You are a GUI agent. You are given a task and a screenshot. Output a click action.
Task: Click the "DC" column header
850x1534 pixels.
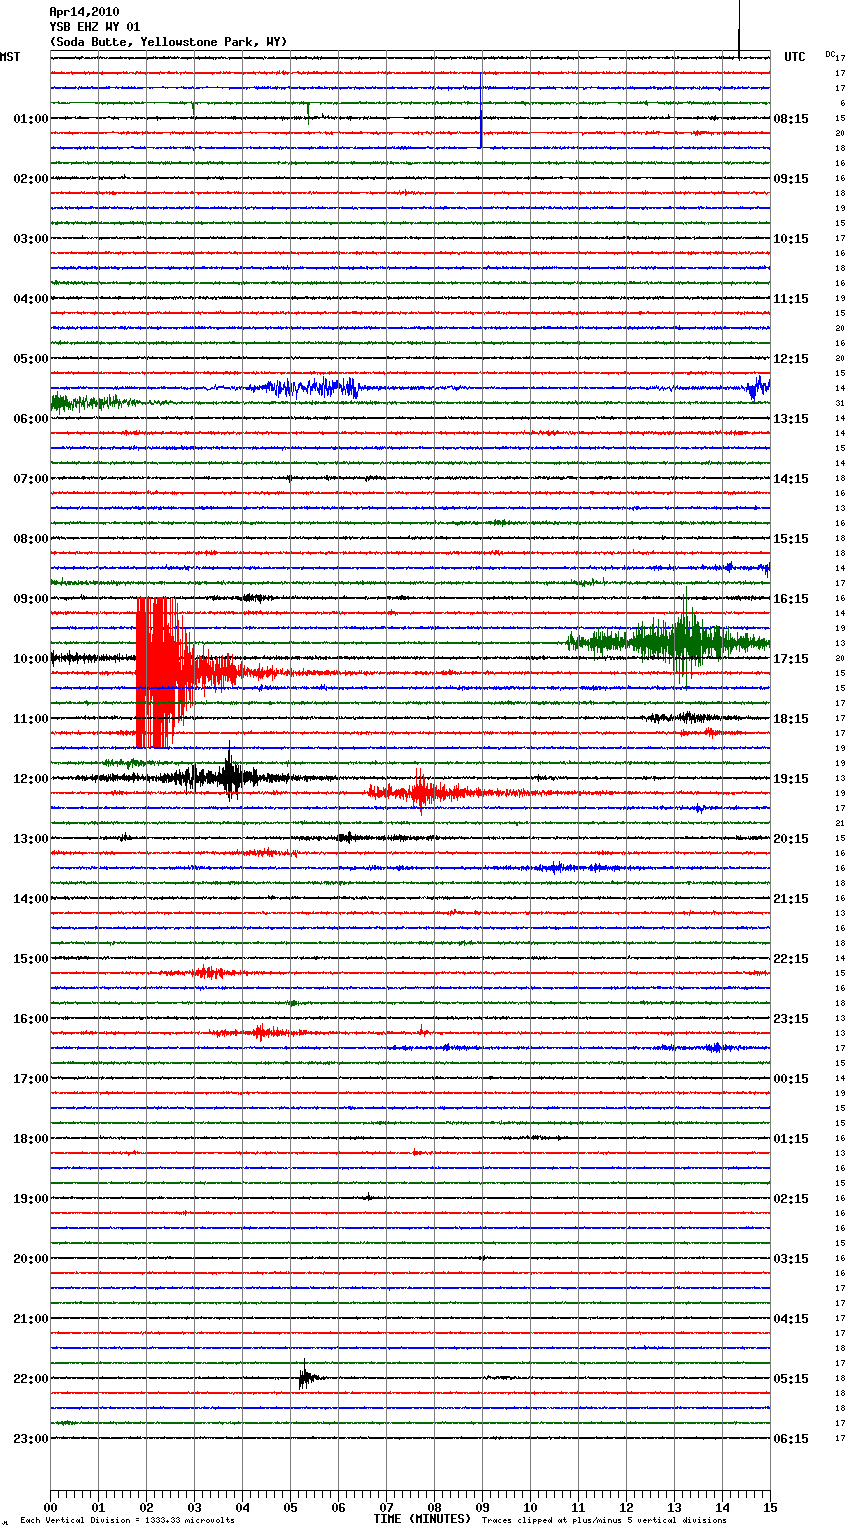(x=830, y=54)
